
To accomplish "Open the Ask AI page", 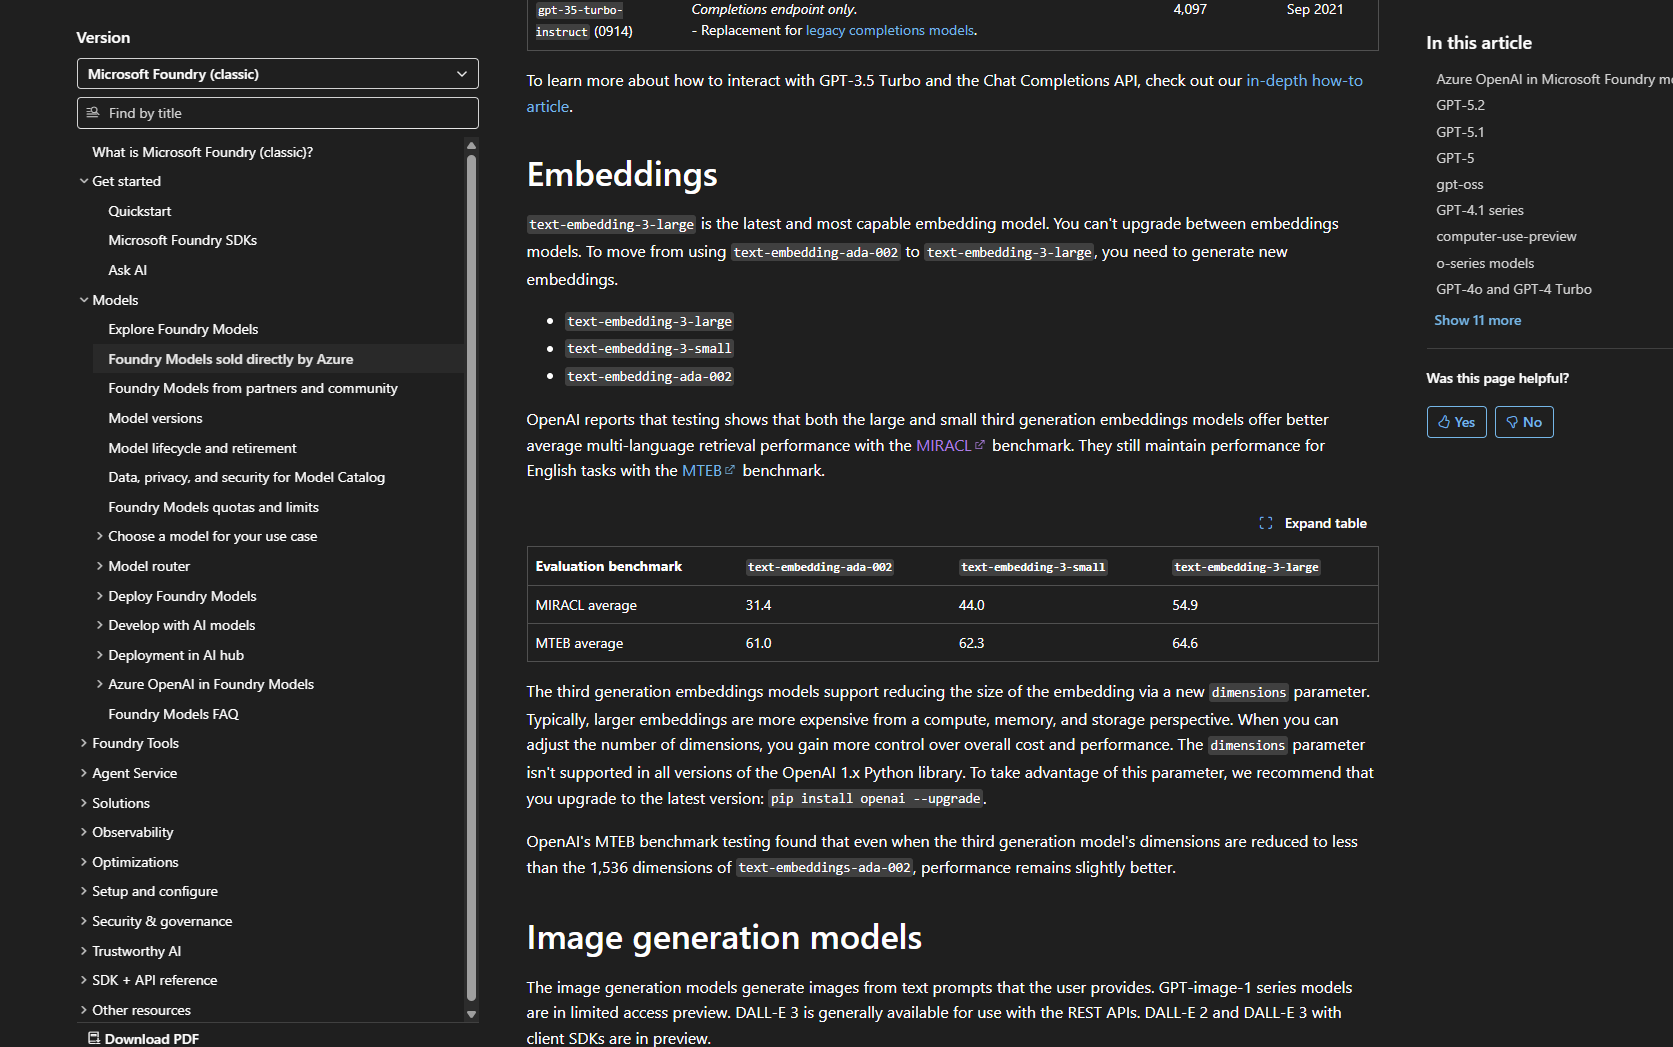I will coord(128,270).
